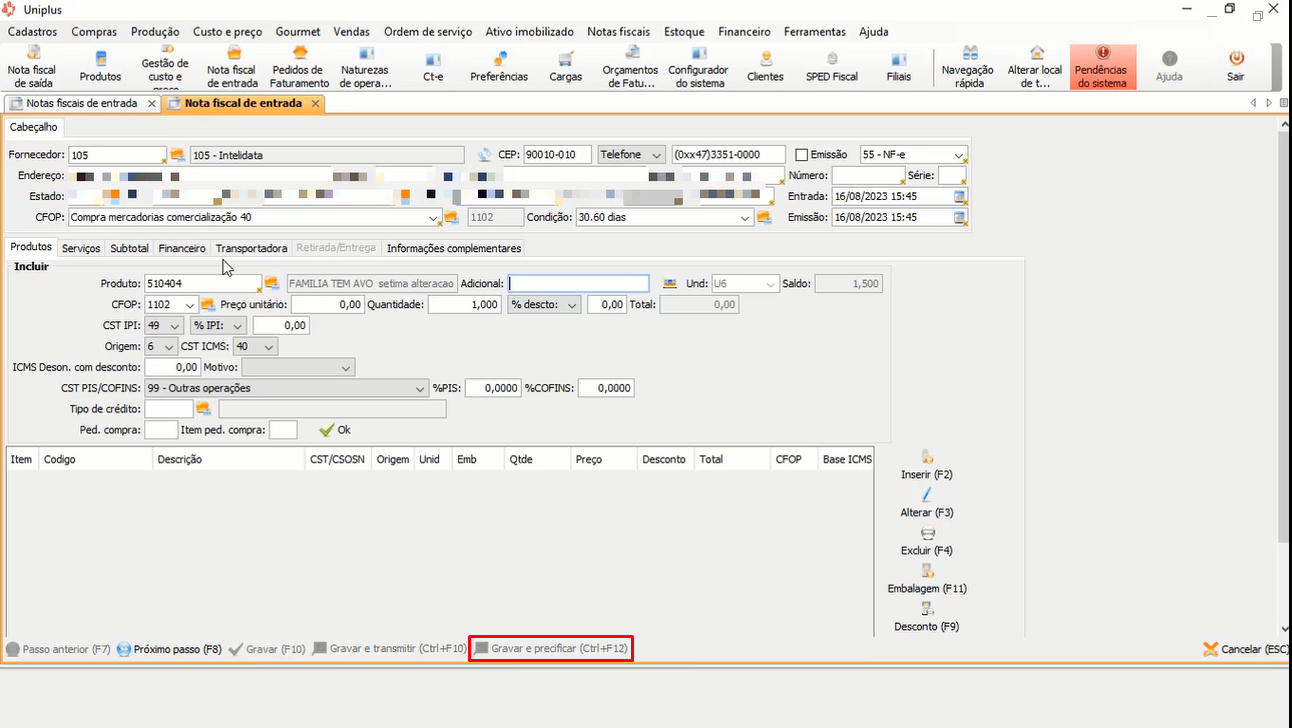Open supplier lookup next to Fornecedor field
This screenshot has width=1292, height=728.
177,155
